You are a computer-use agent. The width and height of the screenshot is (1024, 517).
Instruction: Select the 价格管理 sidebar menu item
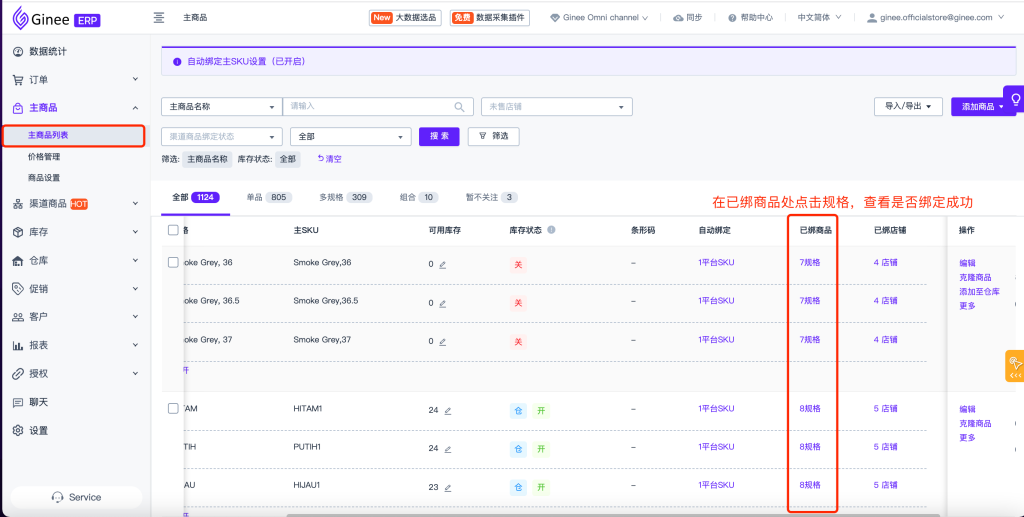44,156
